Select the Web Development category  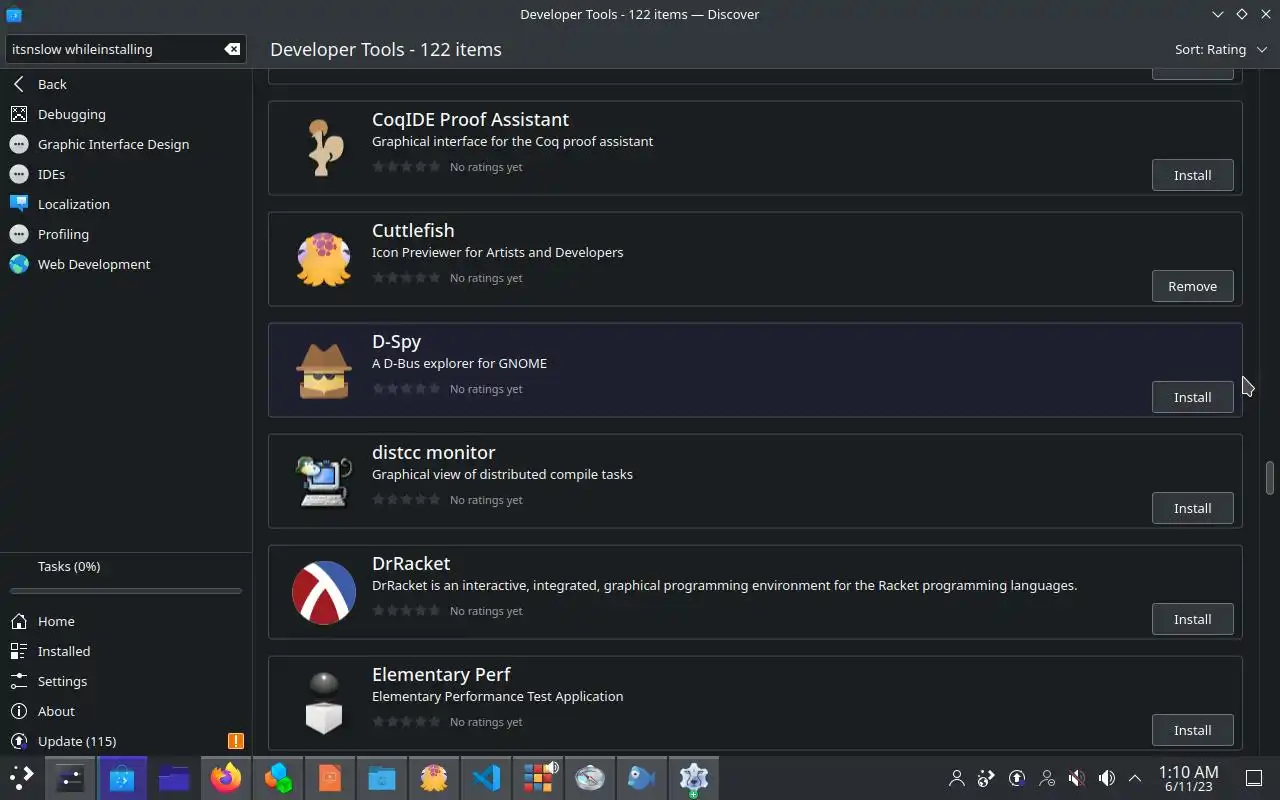point(126,264)
